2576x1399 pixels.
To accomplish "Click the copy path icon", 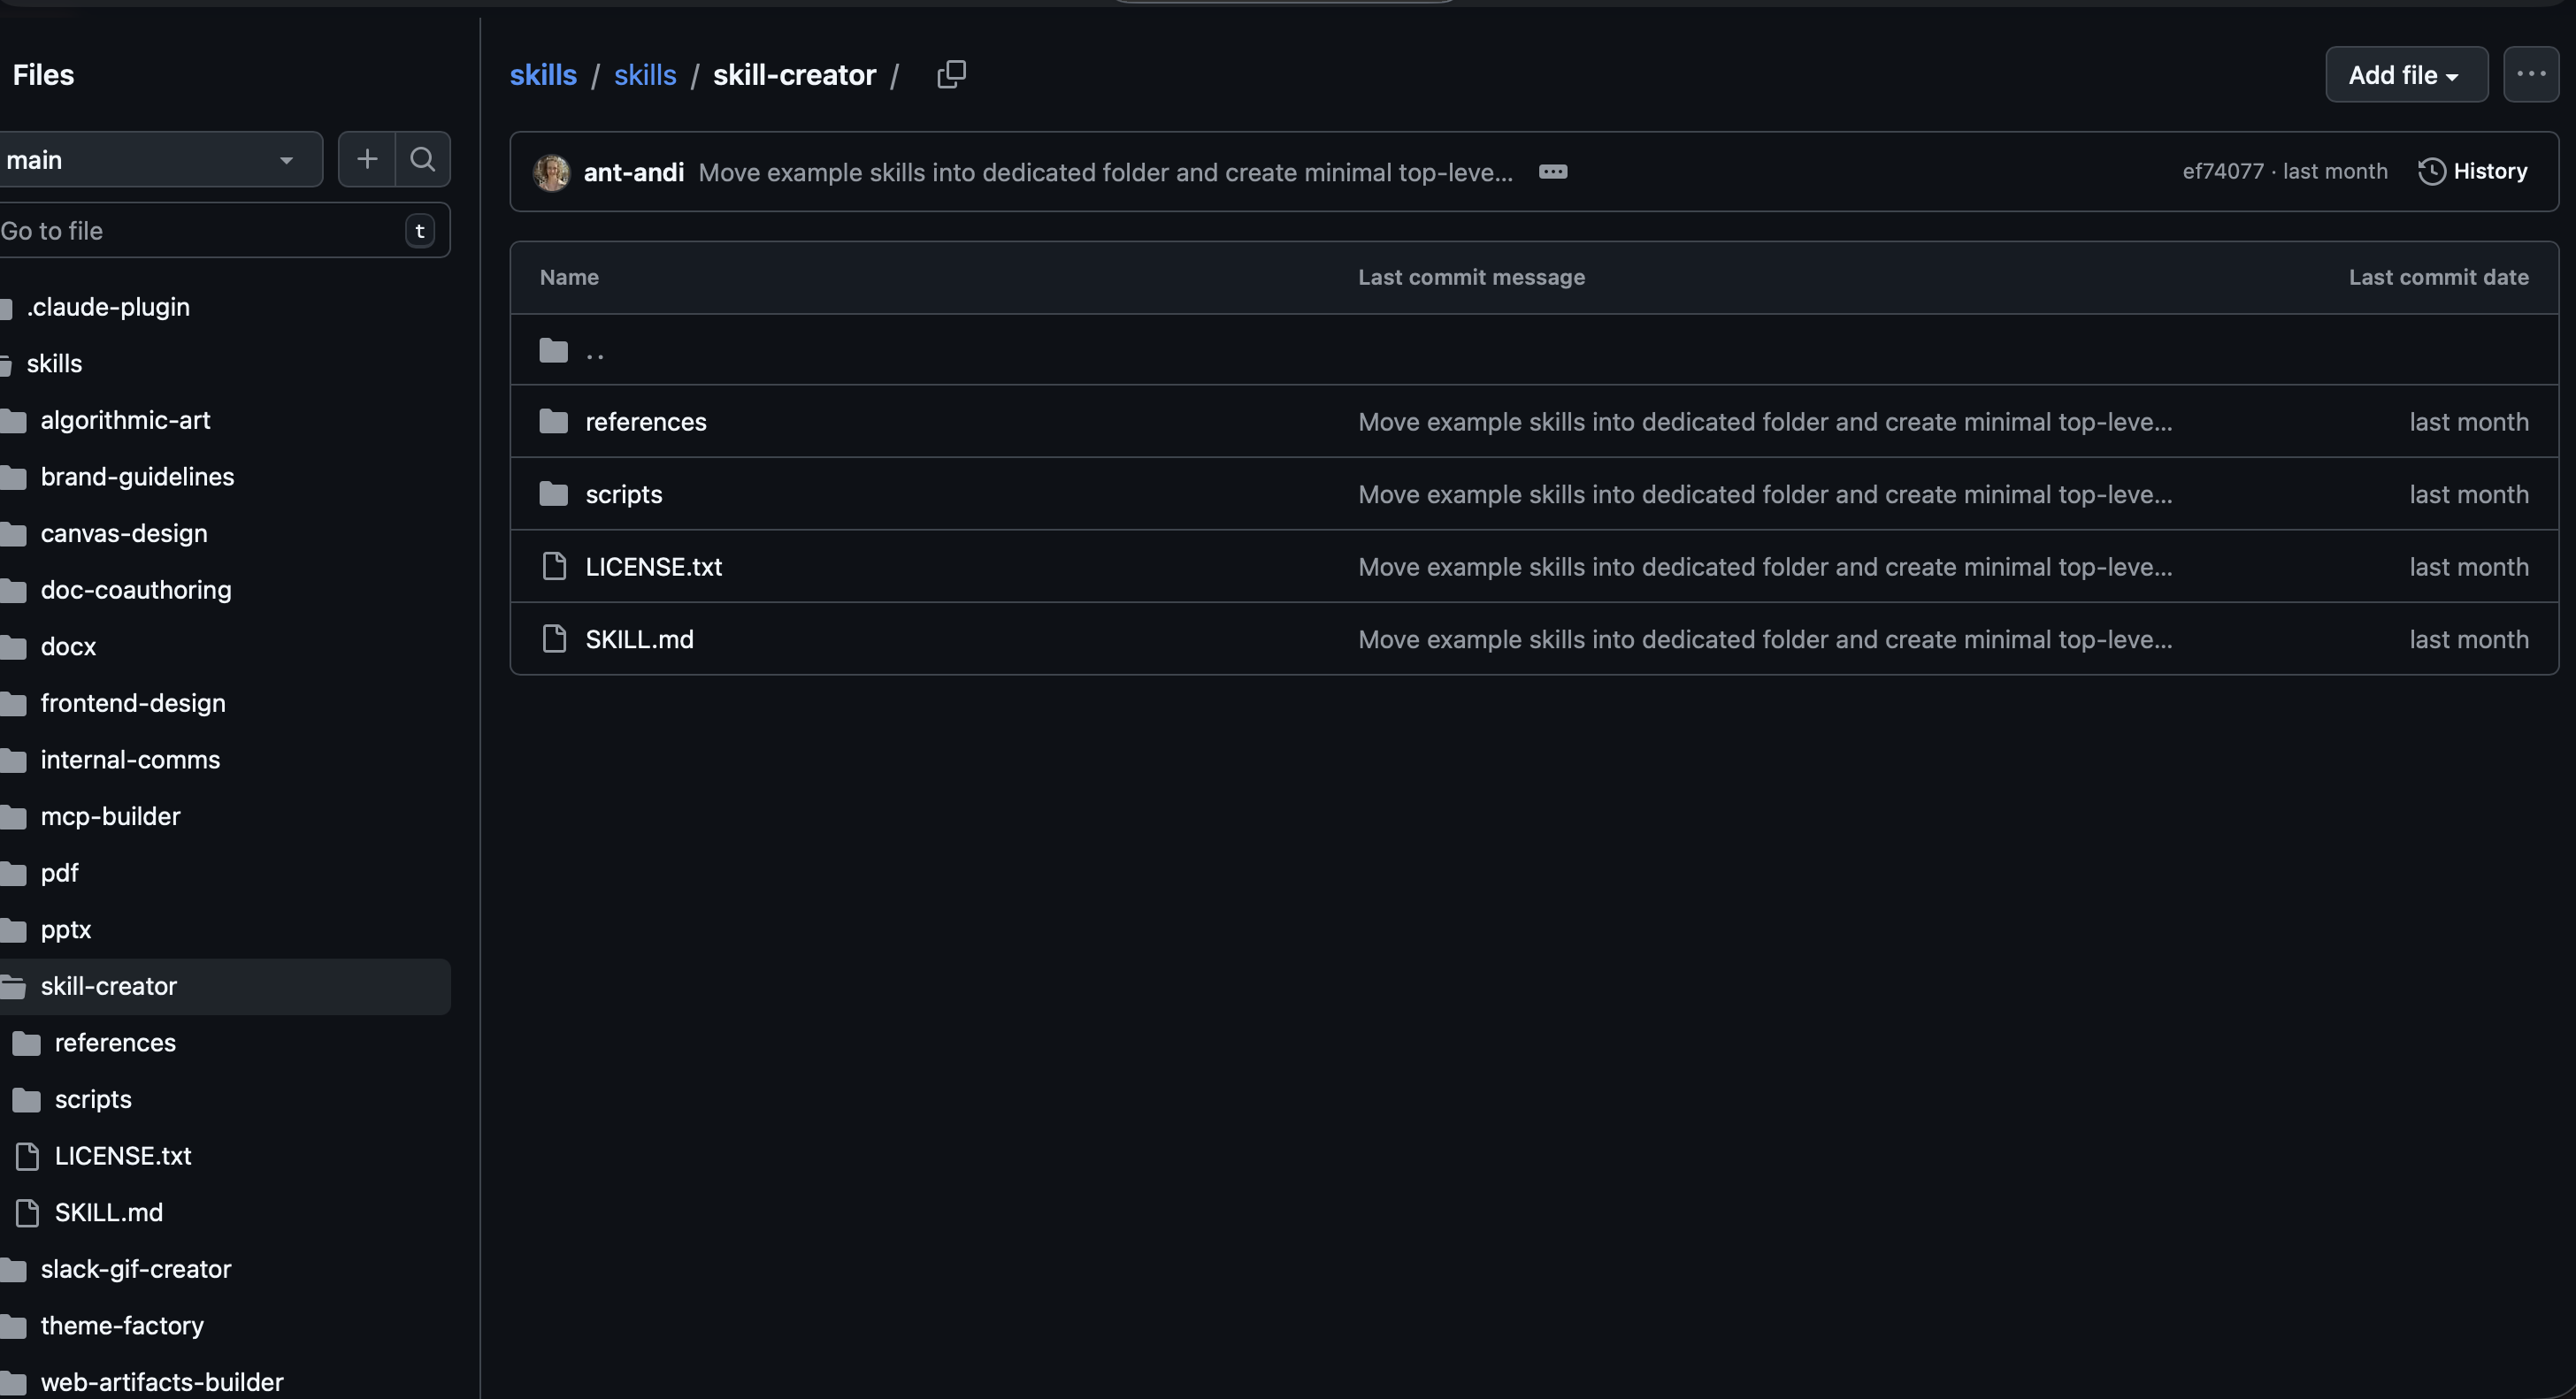I will click(x=951, y=74).
